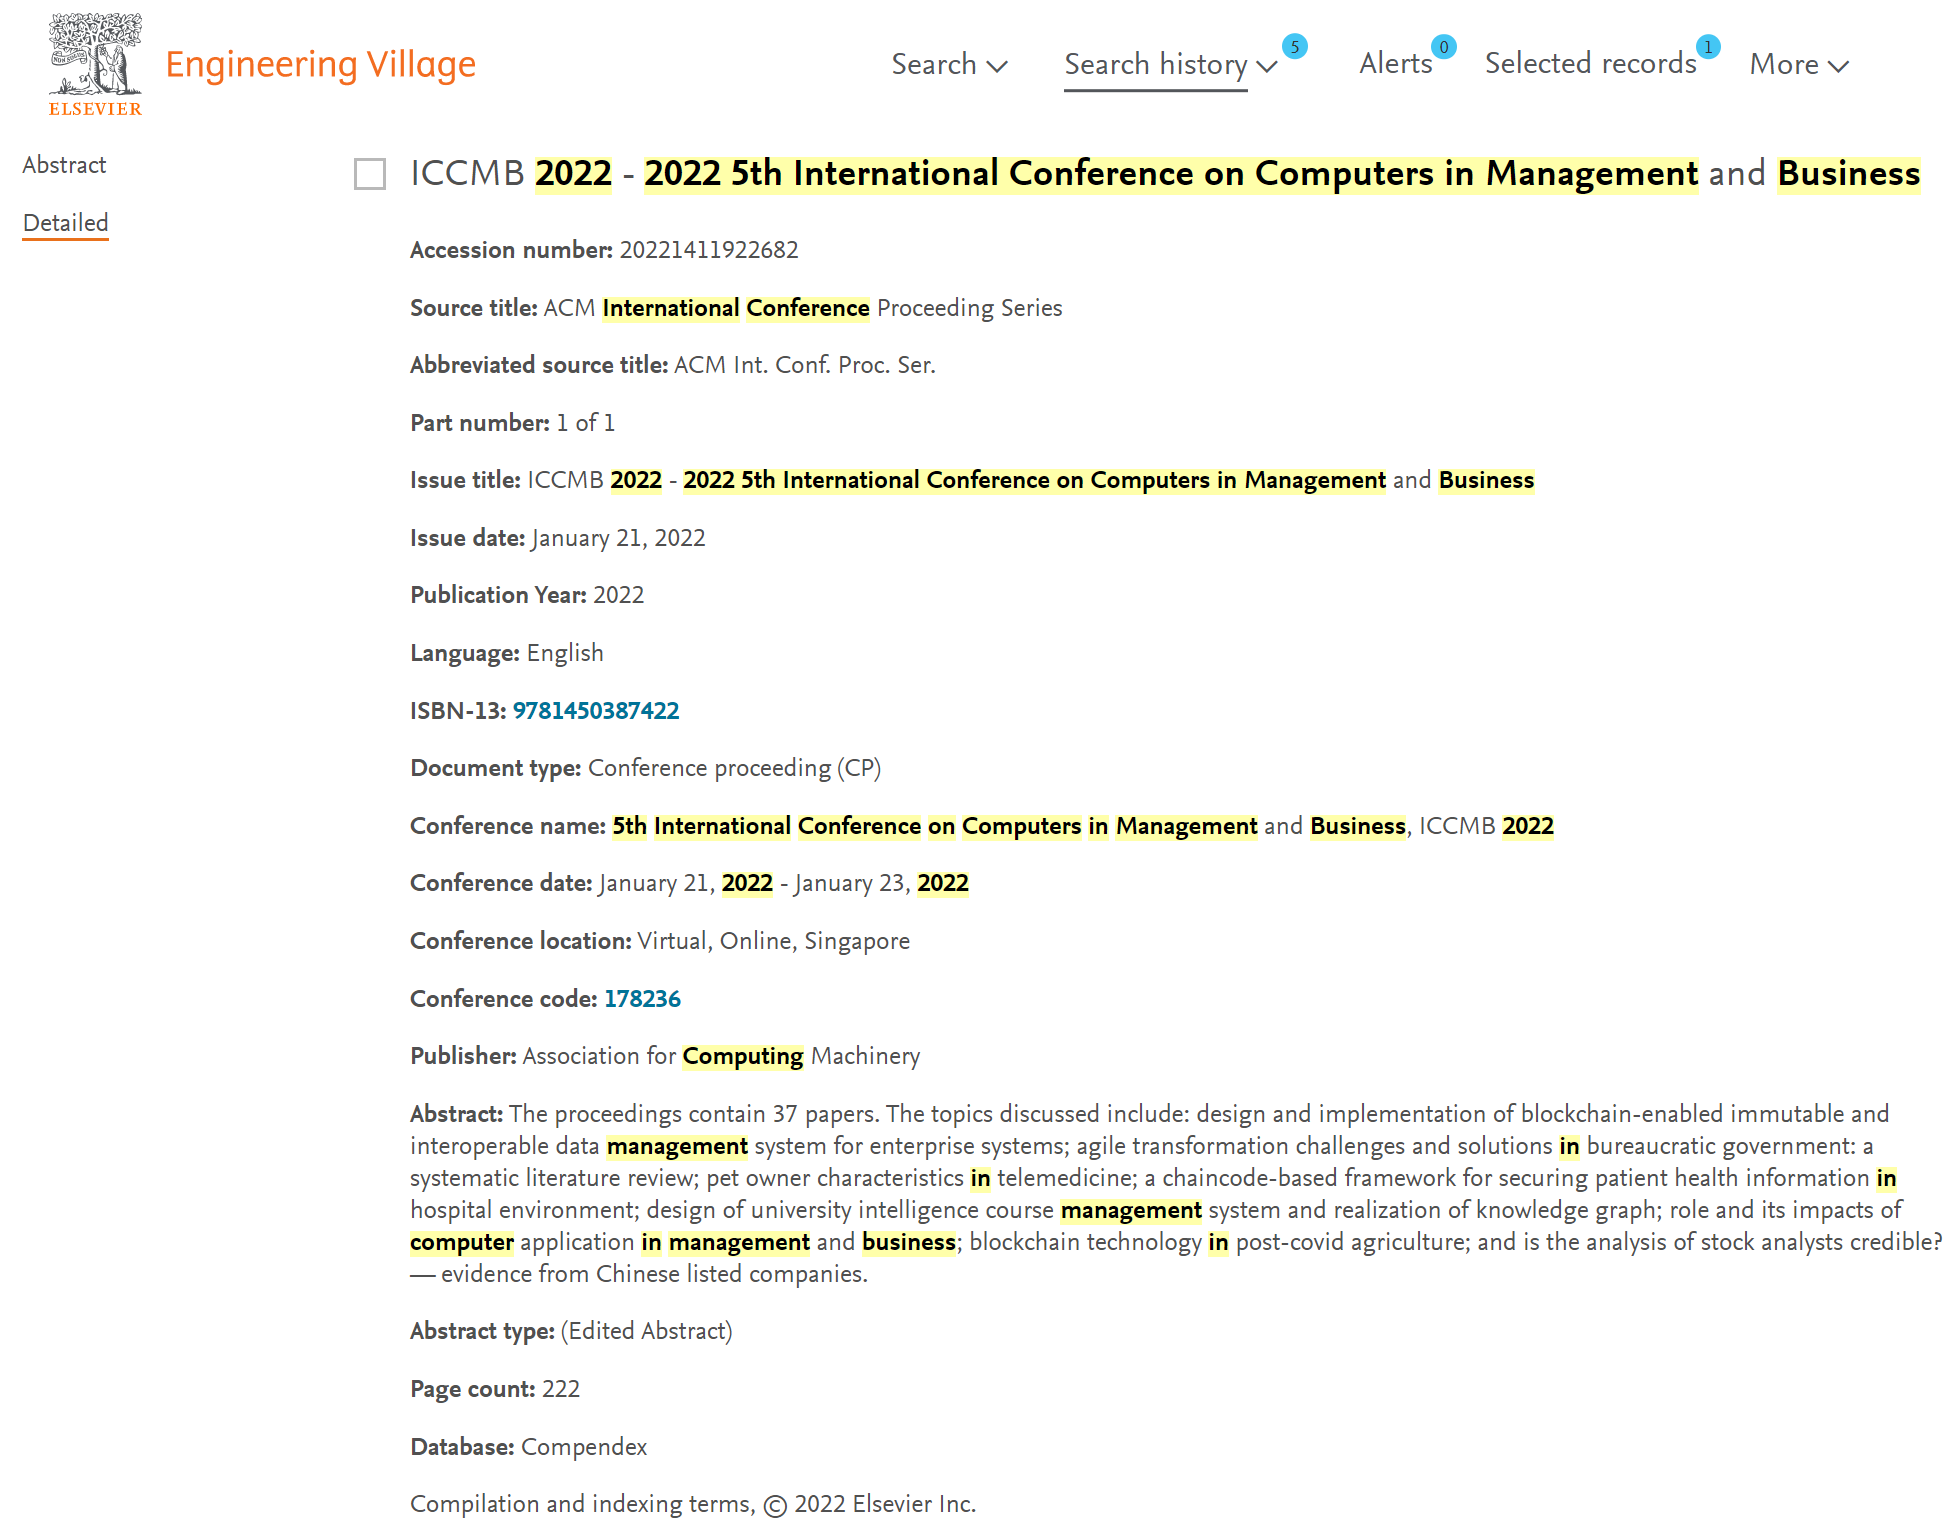Viewport: 1953px width, 1525px height.
Task: Tick the ICCMB 2022 record checkbox
Action: tap(370, 174)
